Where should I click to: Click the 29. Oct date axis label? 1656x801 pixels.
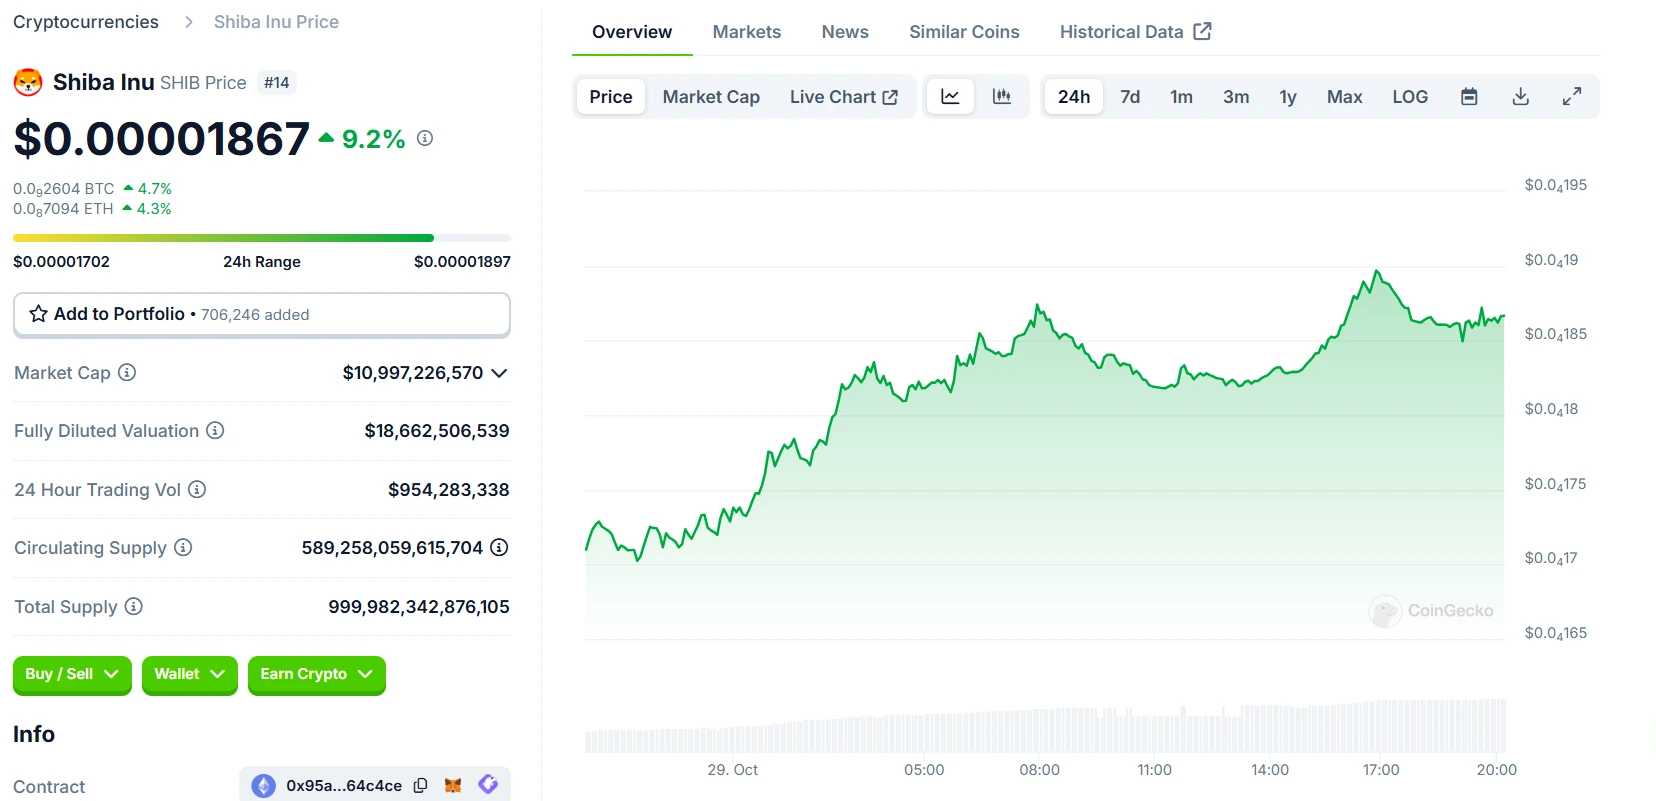point(732,770)
